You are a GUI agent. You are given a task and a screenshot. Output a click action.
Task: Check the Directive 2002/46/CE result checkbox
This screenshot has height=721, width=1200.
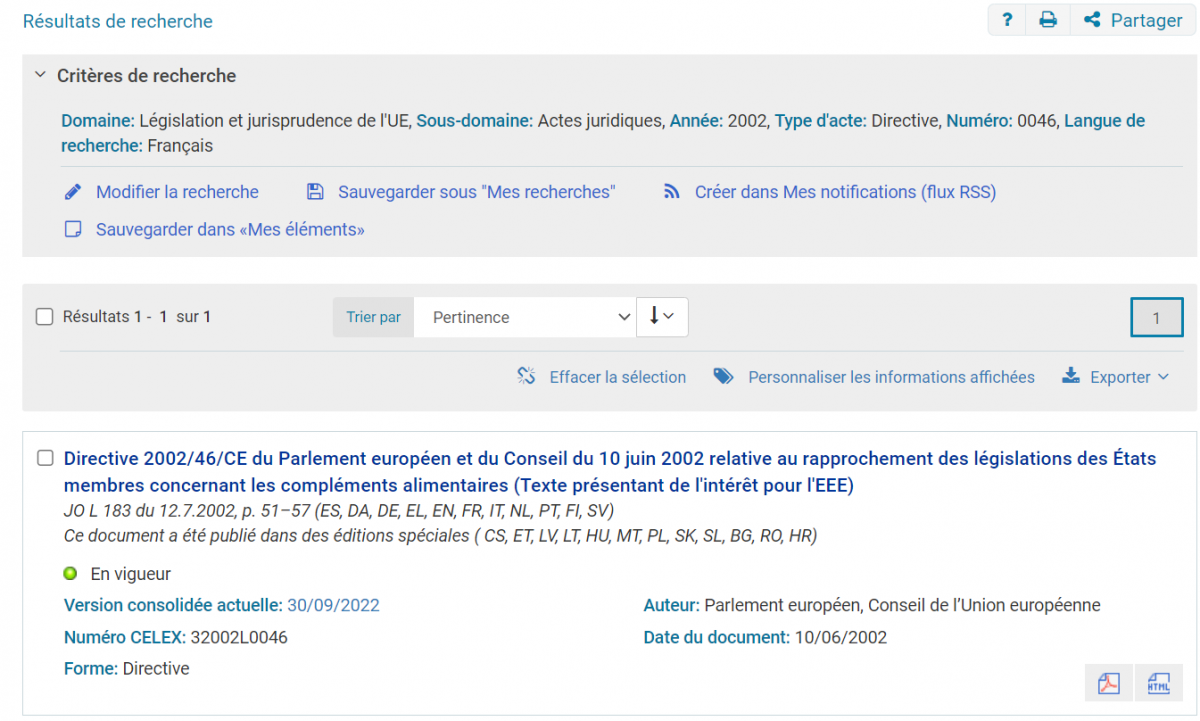tap(44, 458)
